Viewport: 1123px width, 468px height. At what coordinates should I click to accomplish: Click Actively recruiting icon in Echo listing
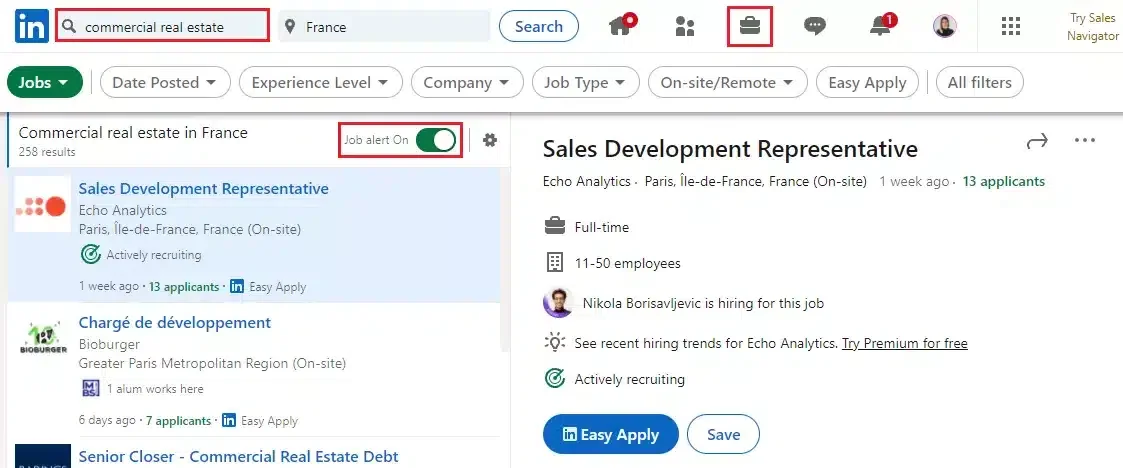pos(90,254)
